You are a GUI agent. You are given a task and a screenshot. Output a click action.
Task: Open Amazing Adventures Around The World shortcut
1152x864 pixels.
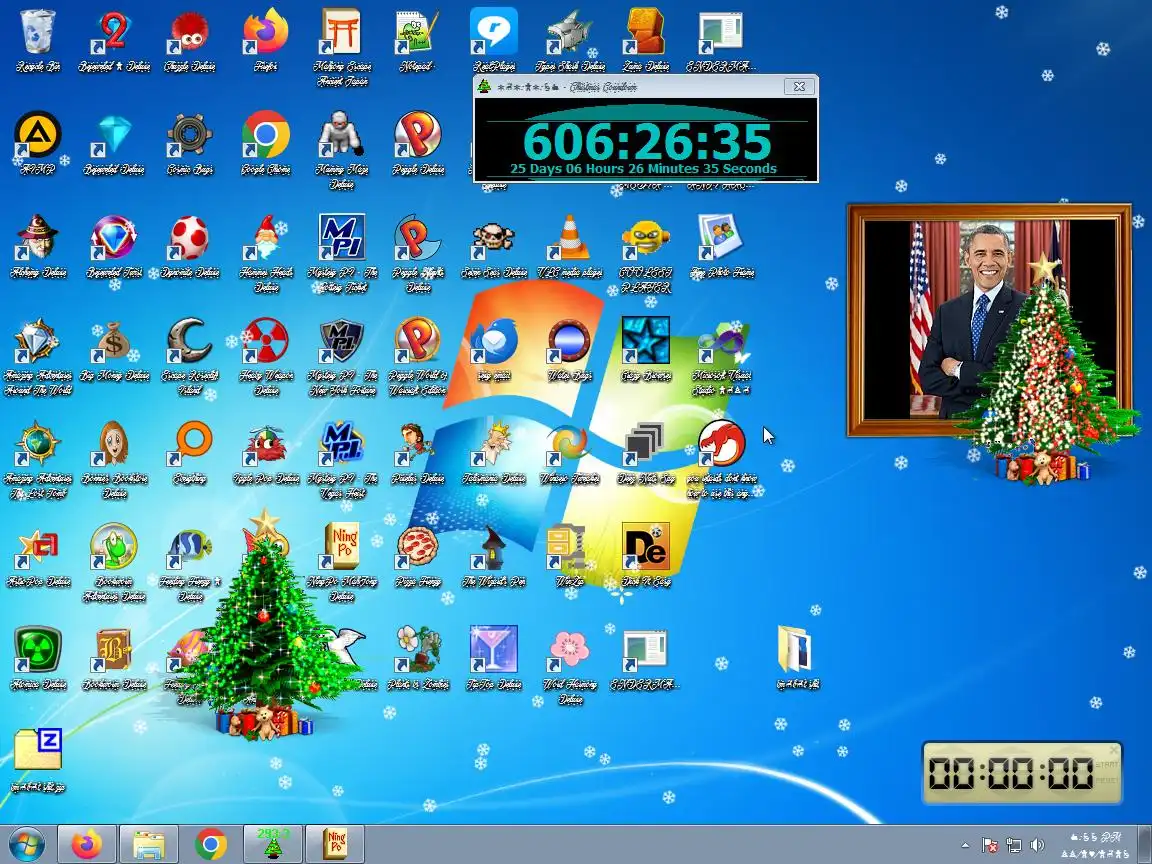38,356
